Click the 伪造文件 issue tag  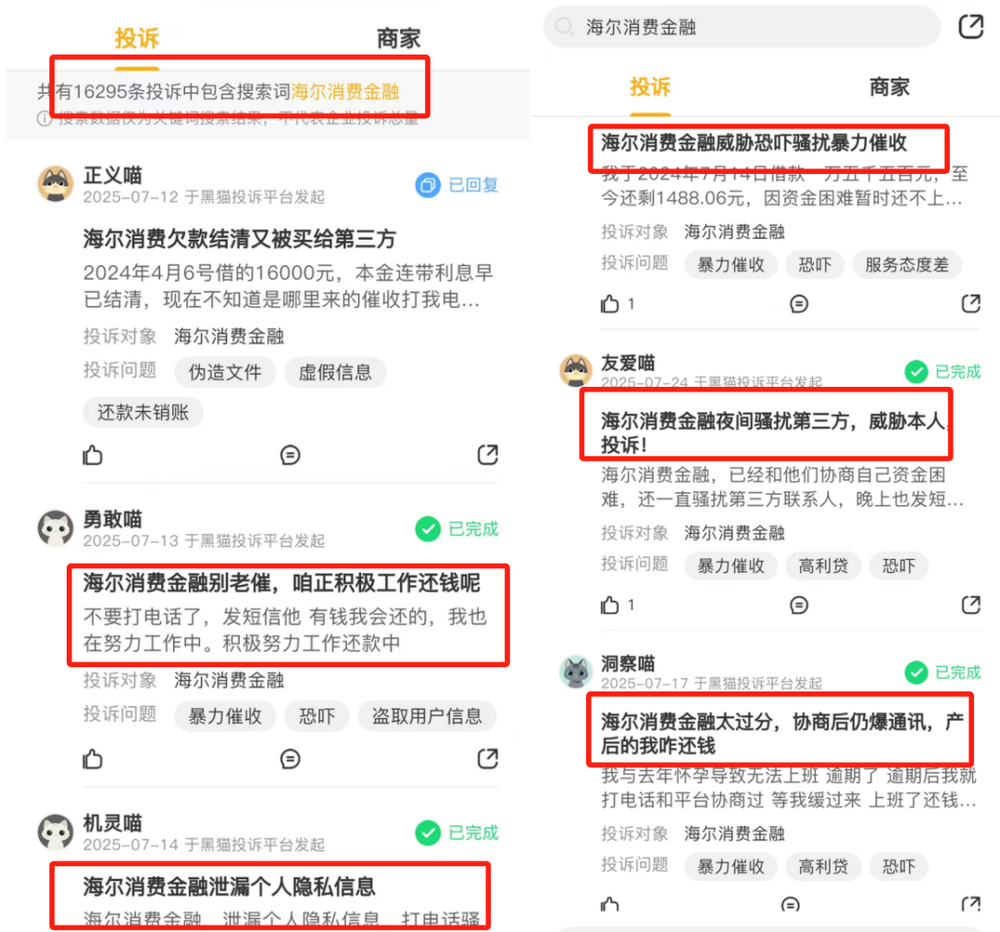224,373
